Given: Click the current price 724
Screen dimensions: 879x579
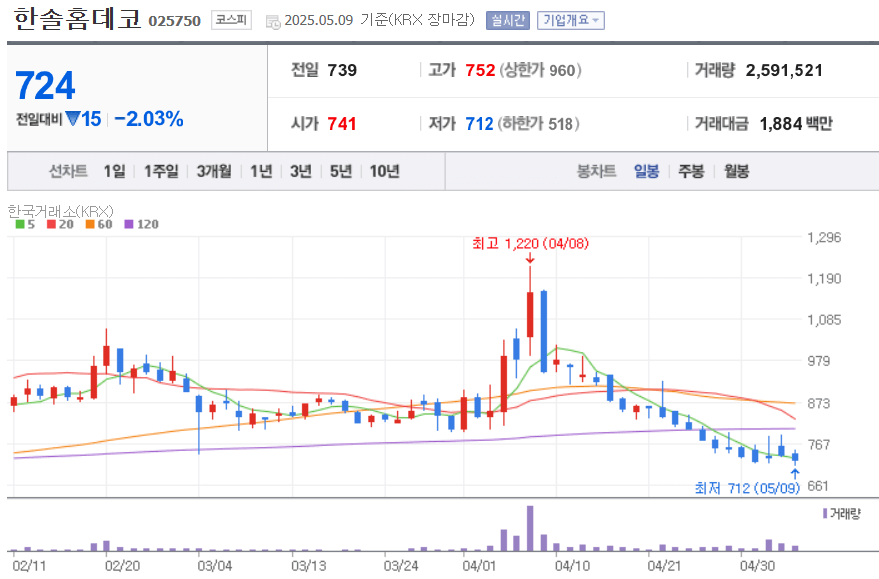Looking at the screenshot, I should (x=45, y=86).
